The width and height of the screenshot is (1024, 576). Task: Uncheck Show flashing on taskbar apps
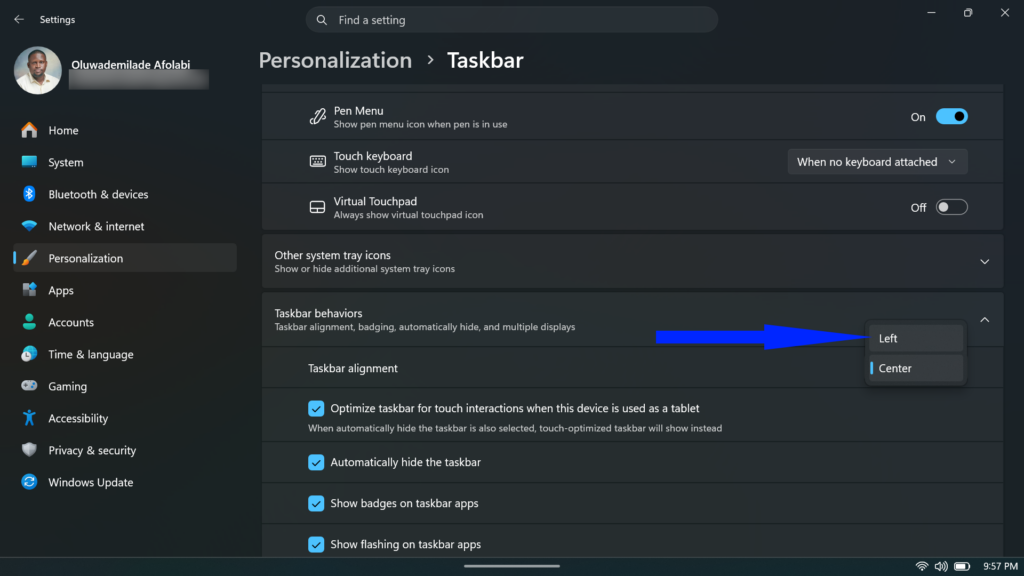[x=316, y=544]
